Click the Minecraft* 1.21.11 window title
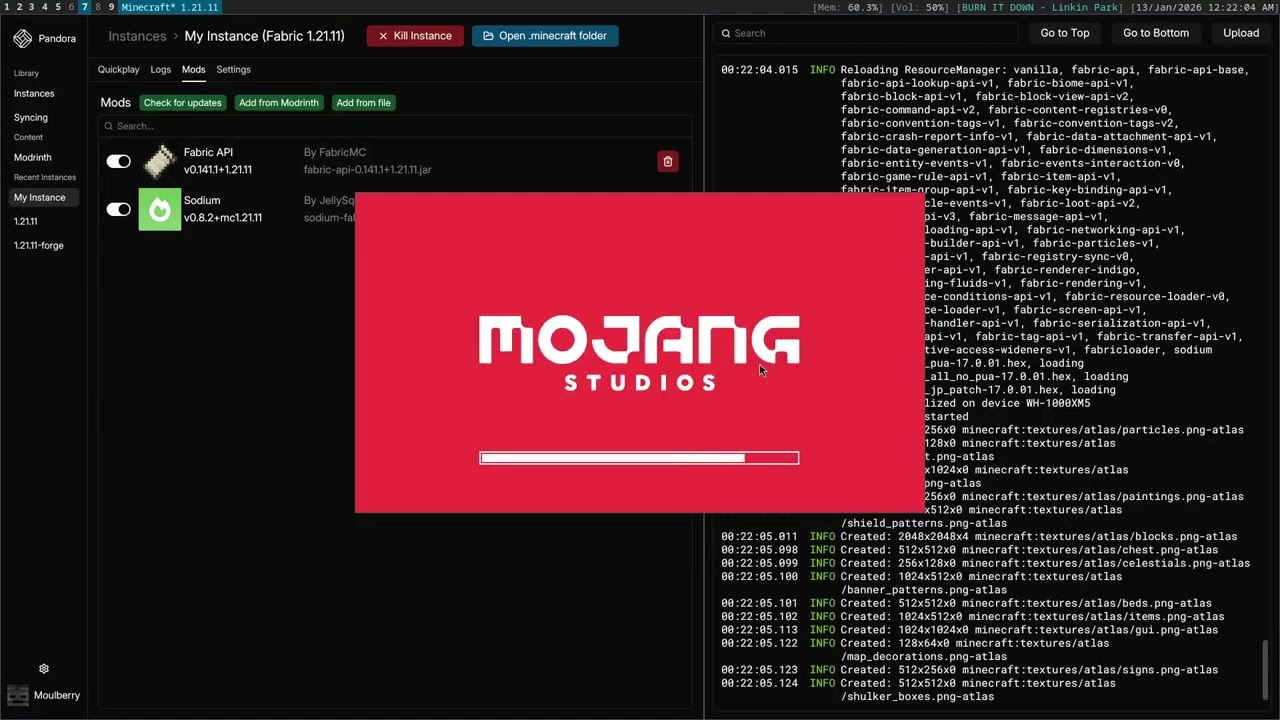This screenshot has height=720, width=1280. 170,7
